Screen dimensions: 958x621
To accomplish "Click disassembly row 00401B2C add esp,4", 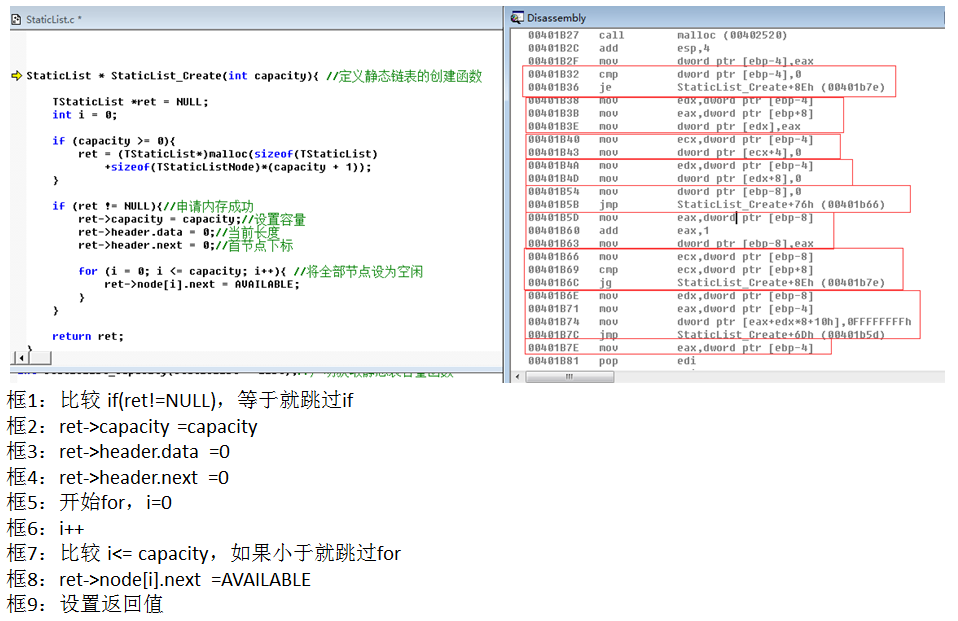I will coord(619,48).
